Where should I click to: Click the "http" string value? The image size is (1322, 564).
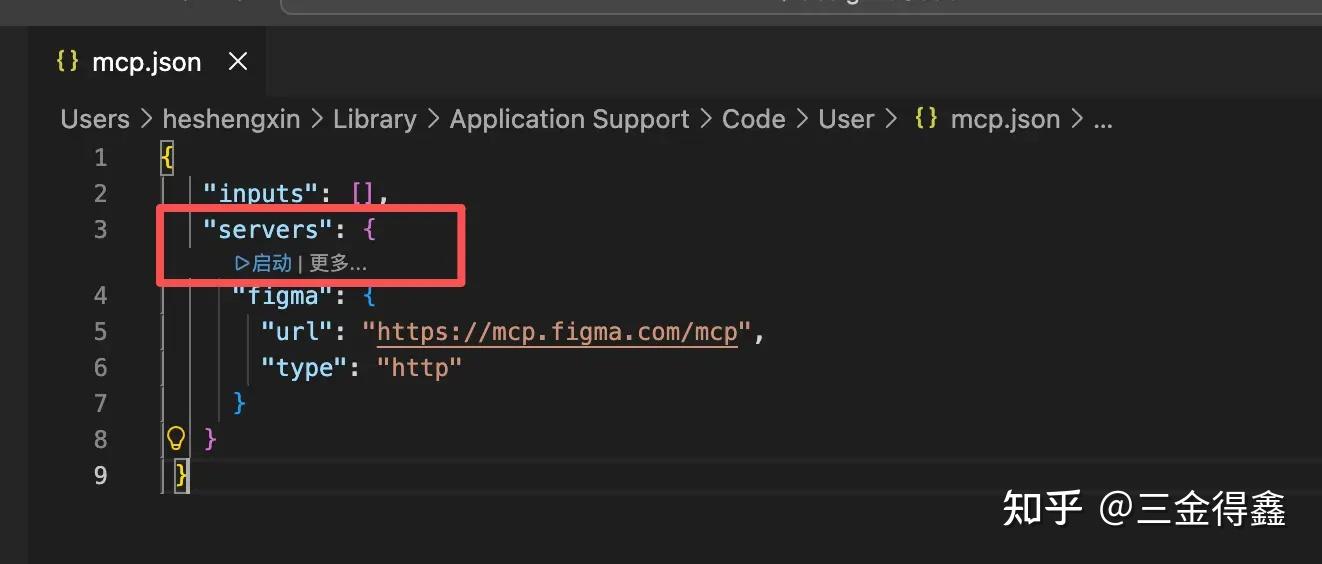420,368
